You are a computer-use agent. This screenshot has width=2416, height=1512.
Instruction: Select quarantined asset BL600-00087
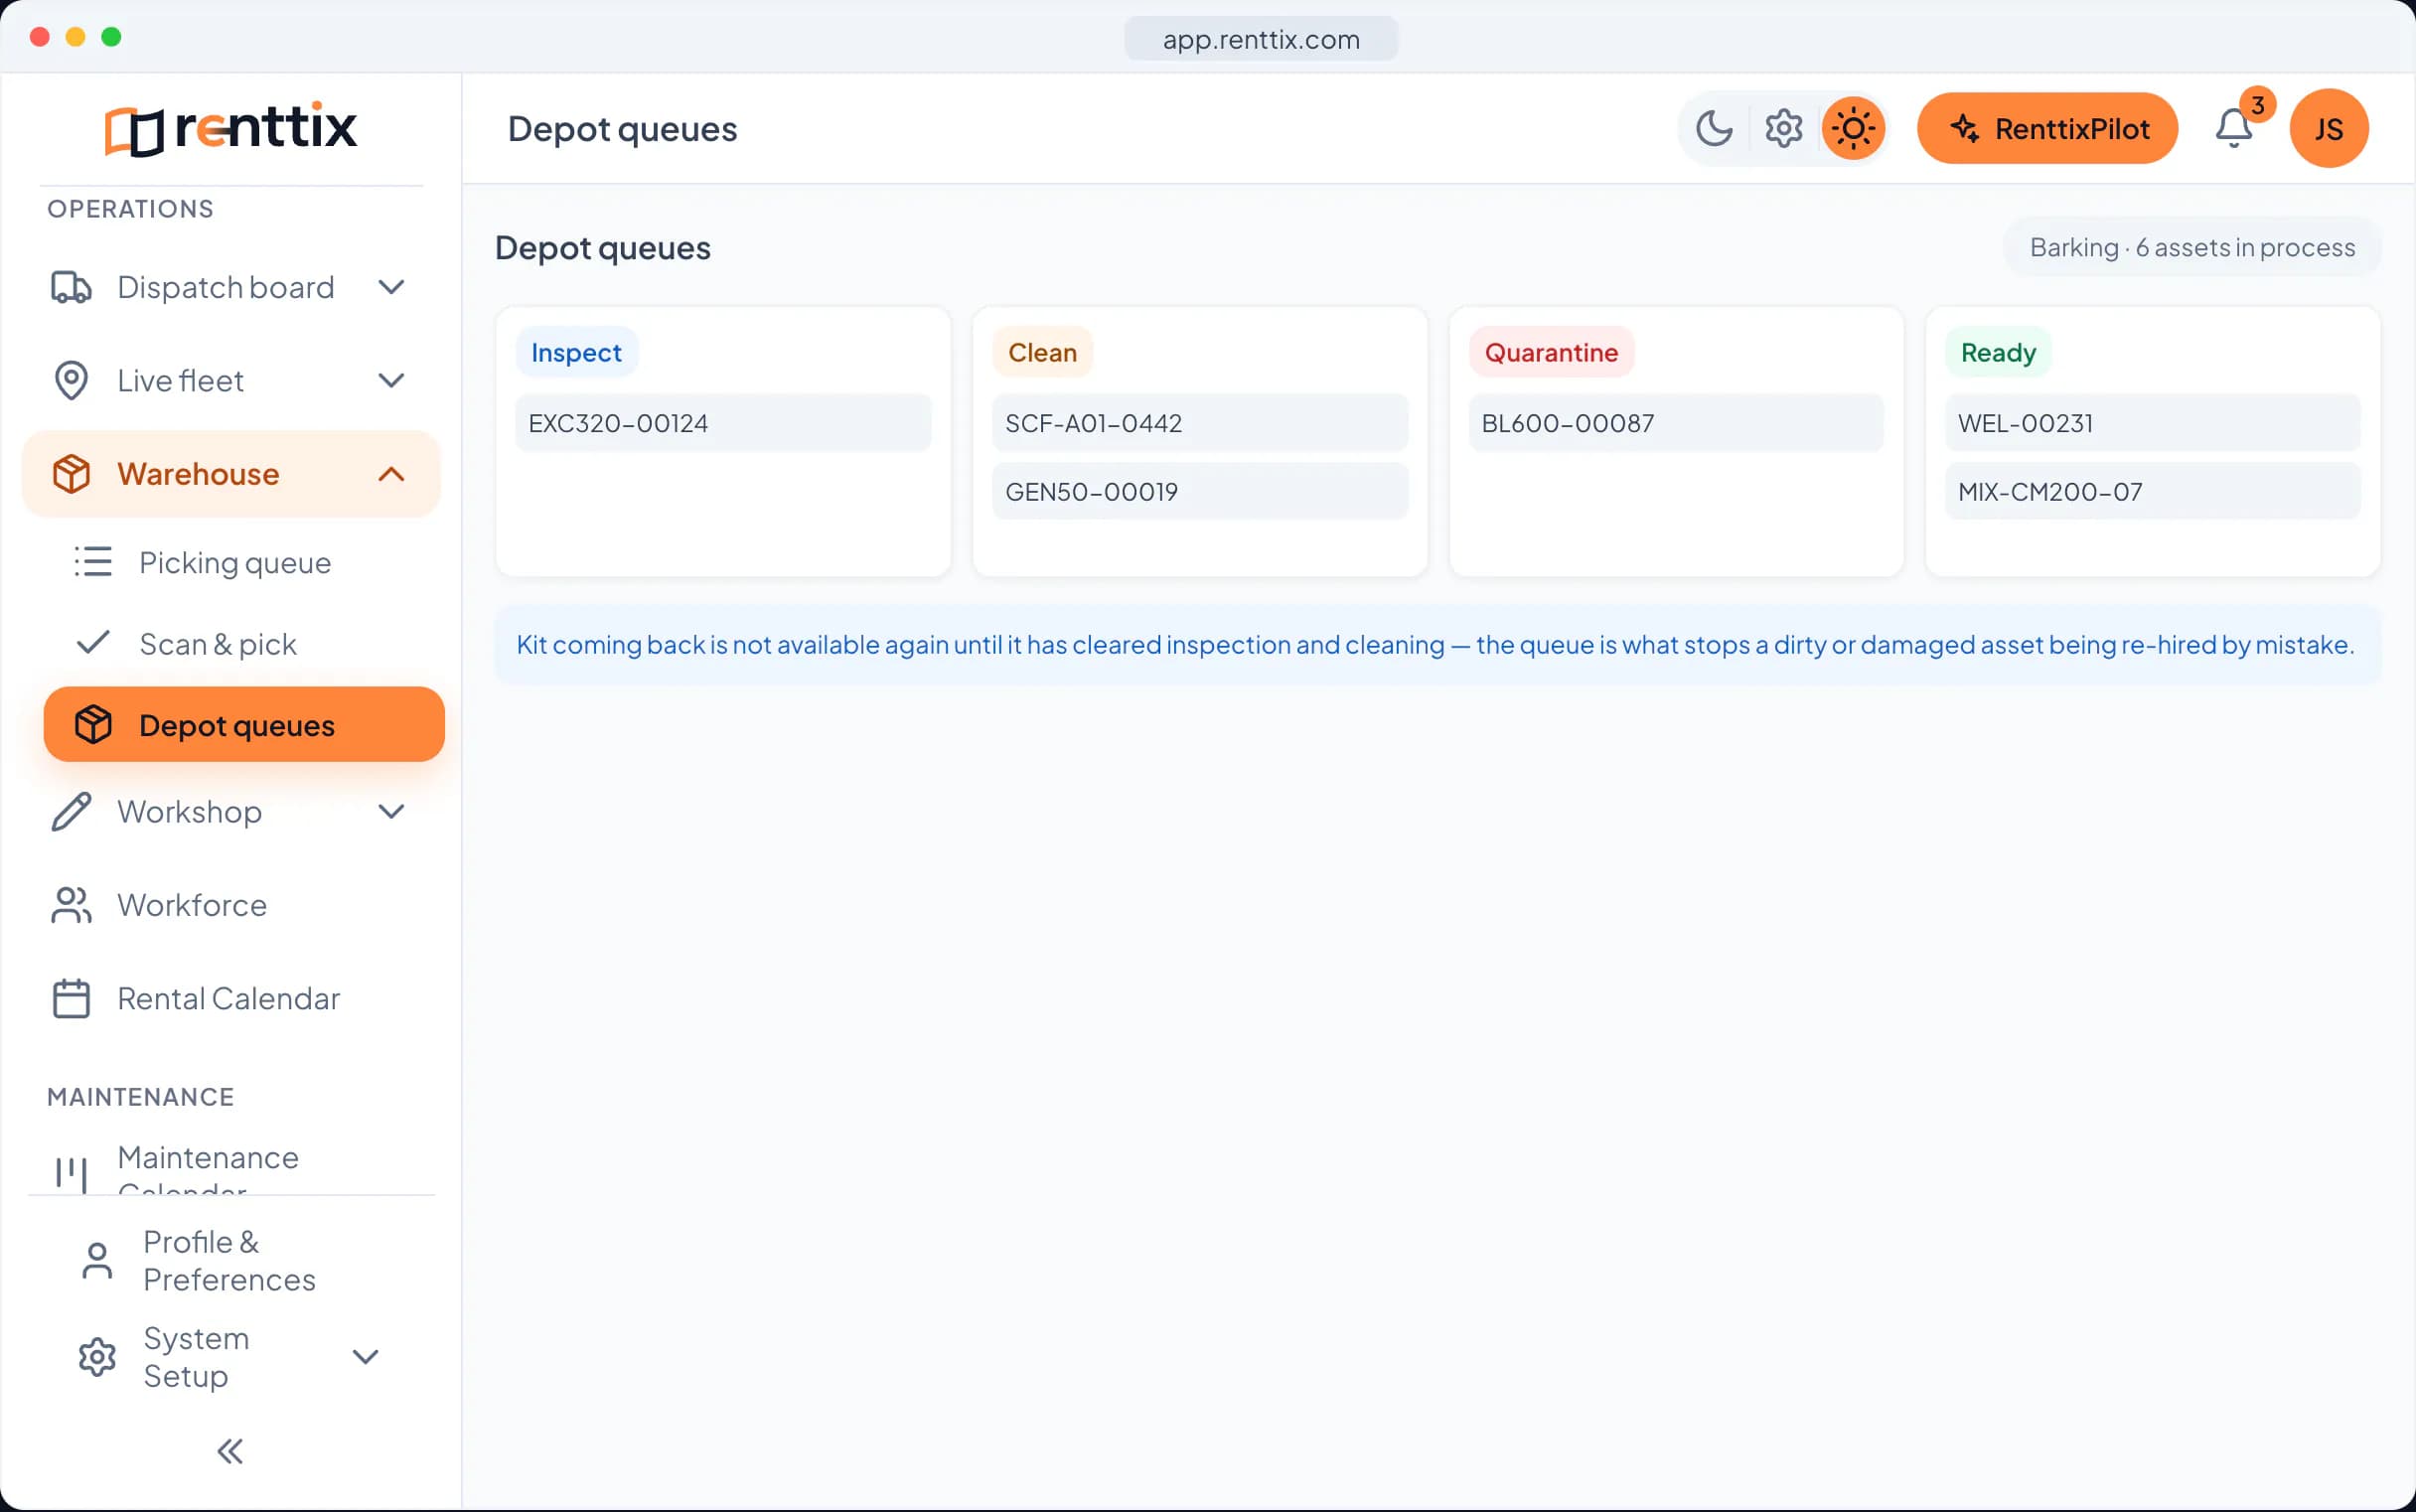click(x=1676, y=423)
